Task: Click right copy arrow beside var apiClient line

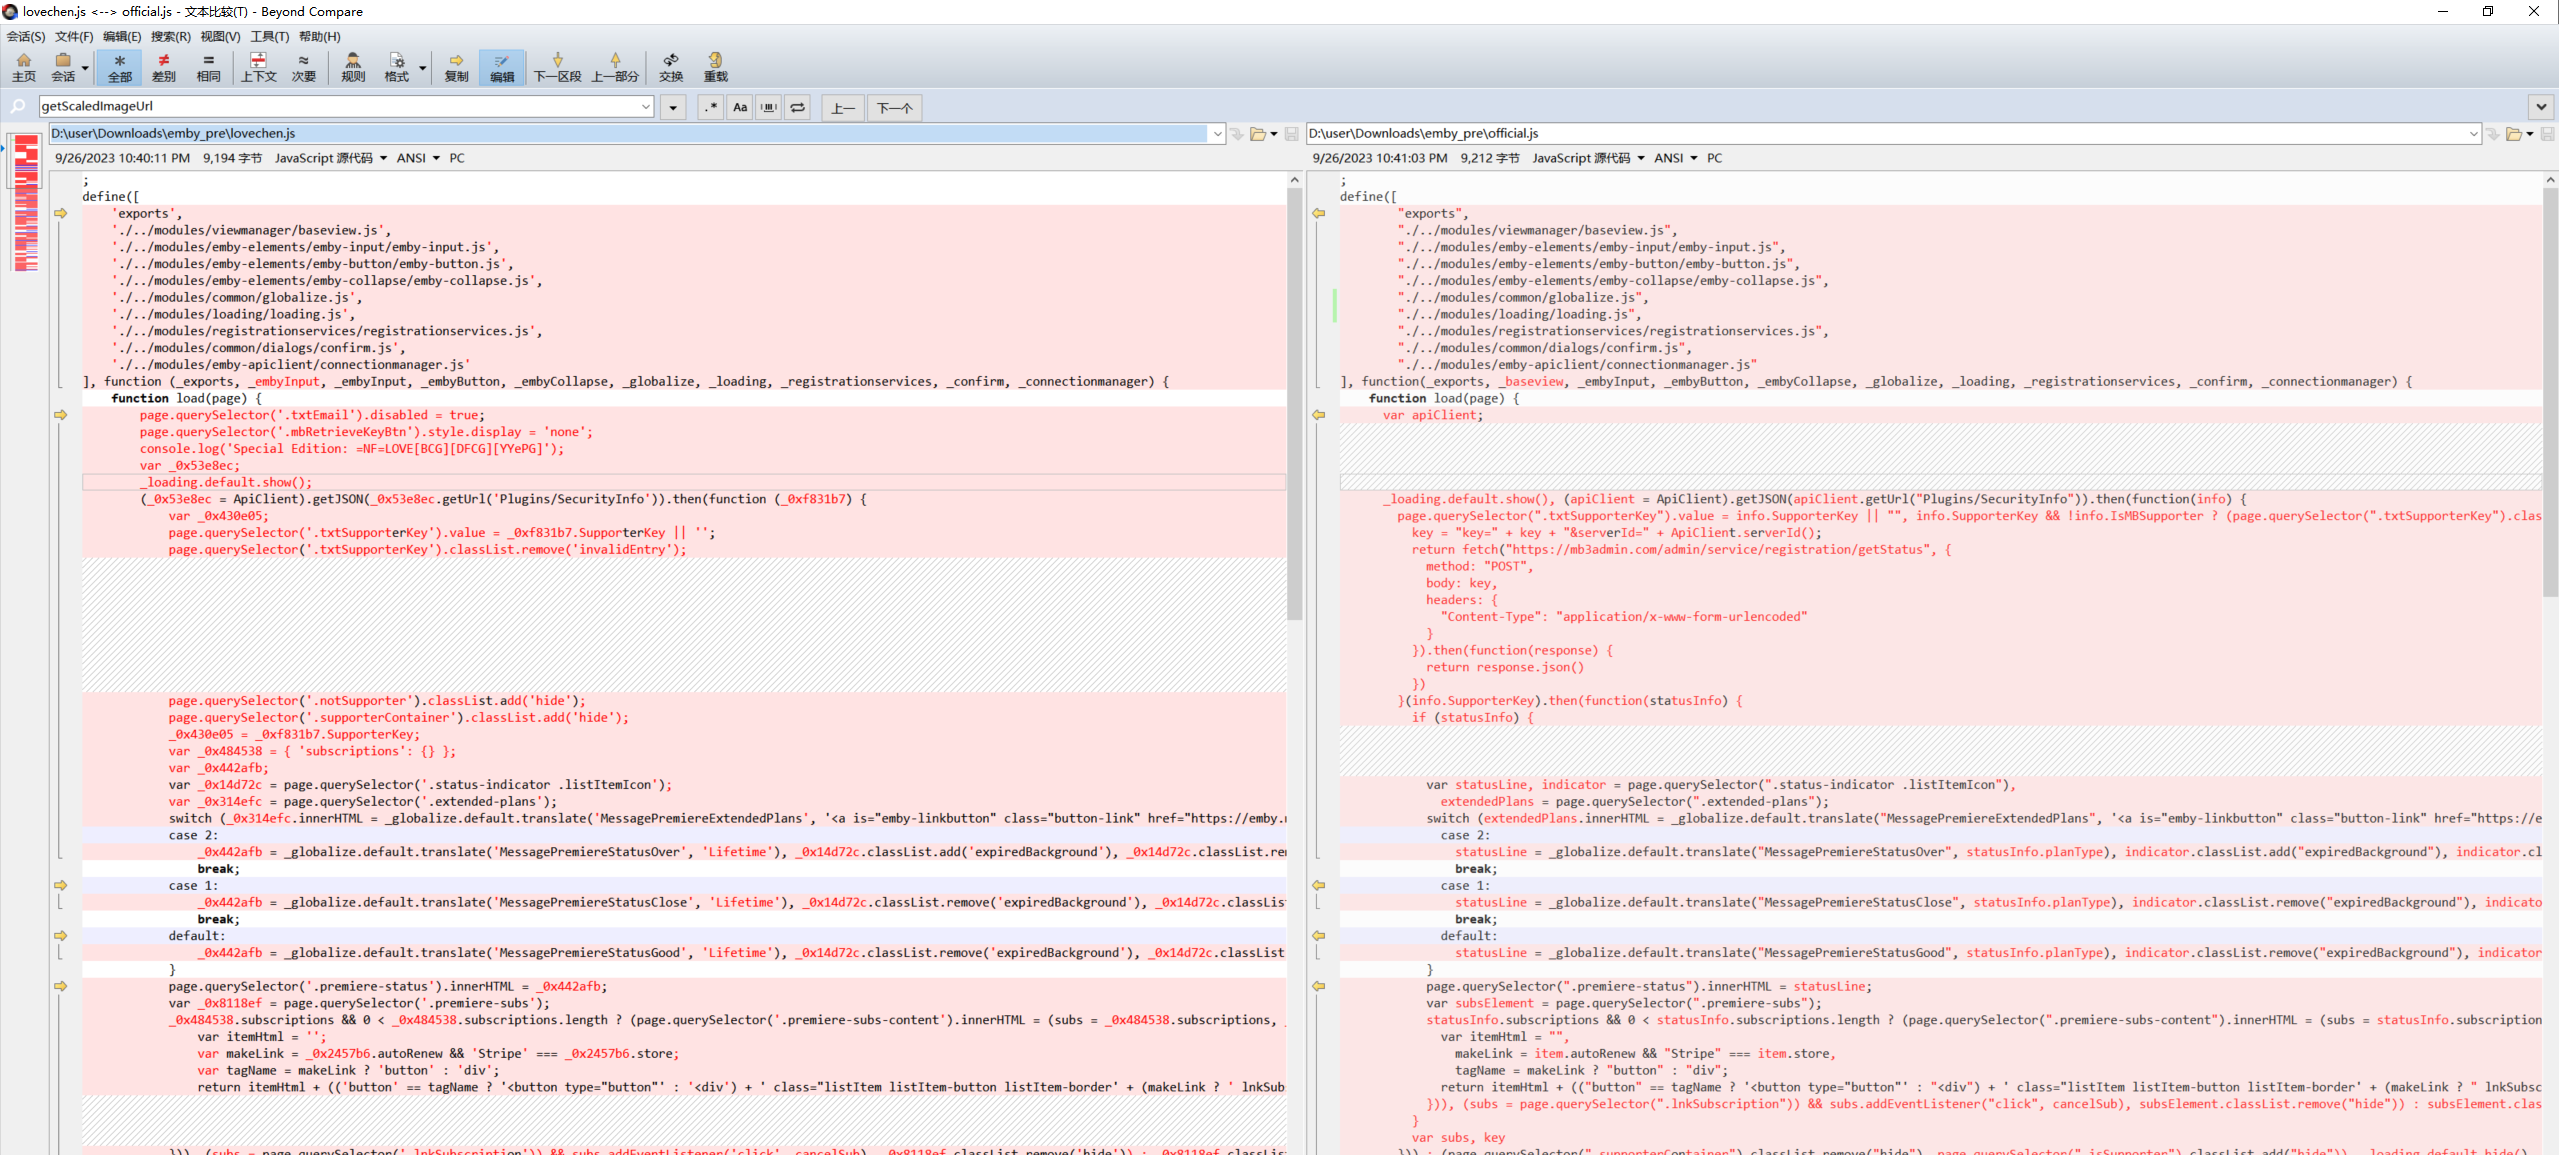Action: (1319, 415)
